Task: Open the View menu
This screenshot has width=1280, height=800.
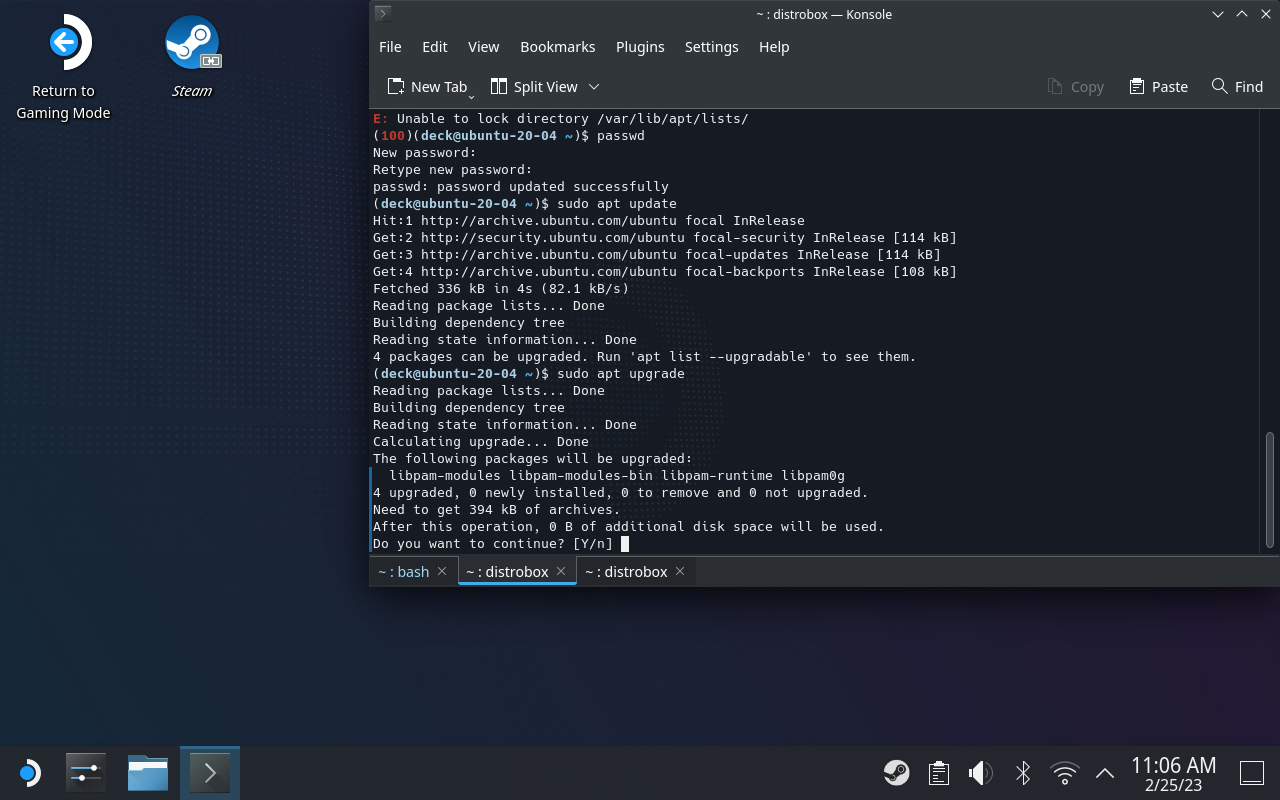Action: click(x=483, y=47)
